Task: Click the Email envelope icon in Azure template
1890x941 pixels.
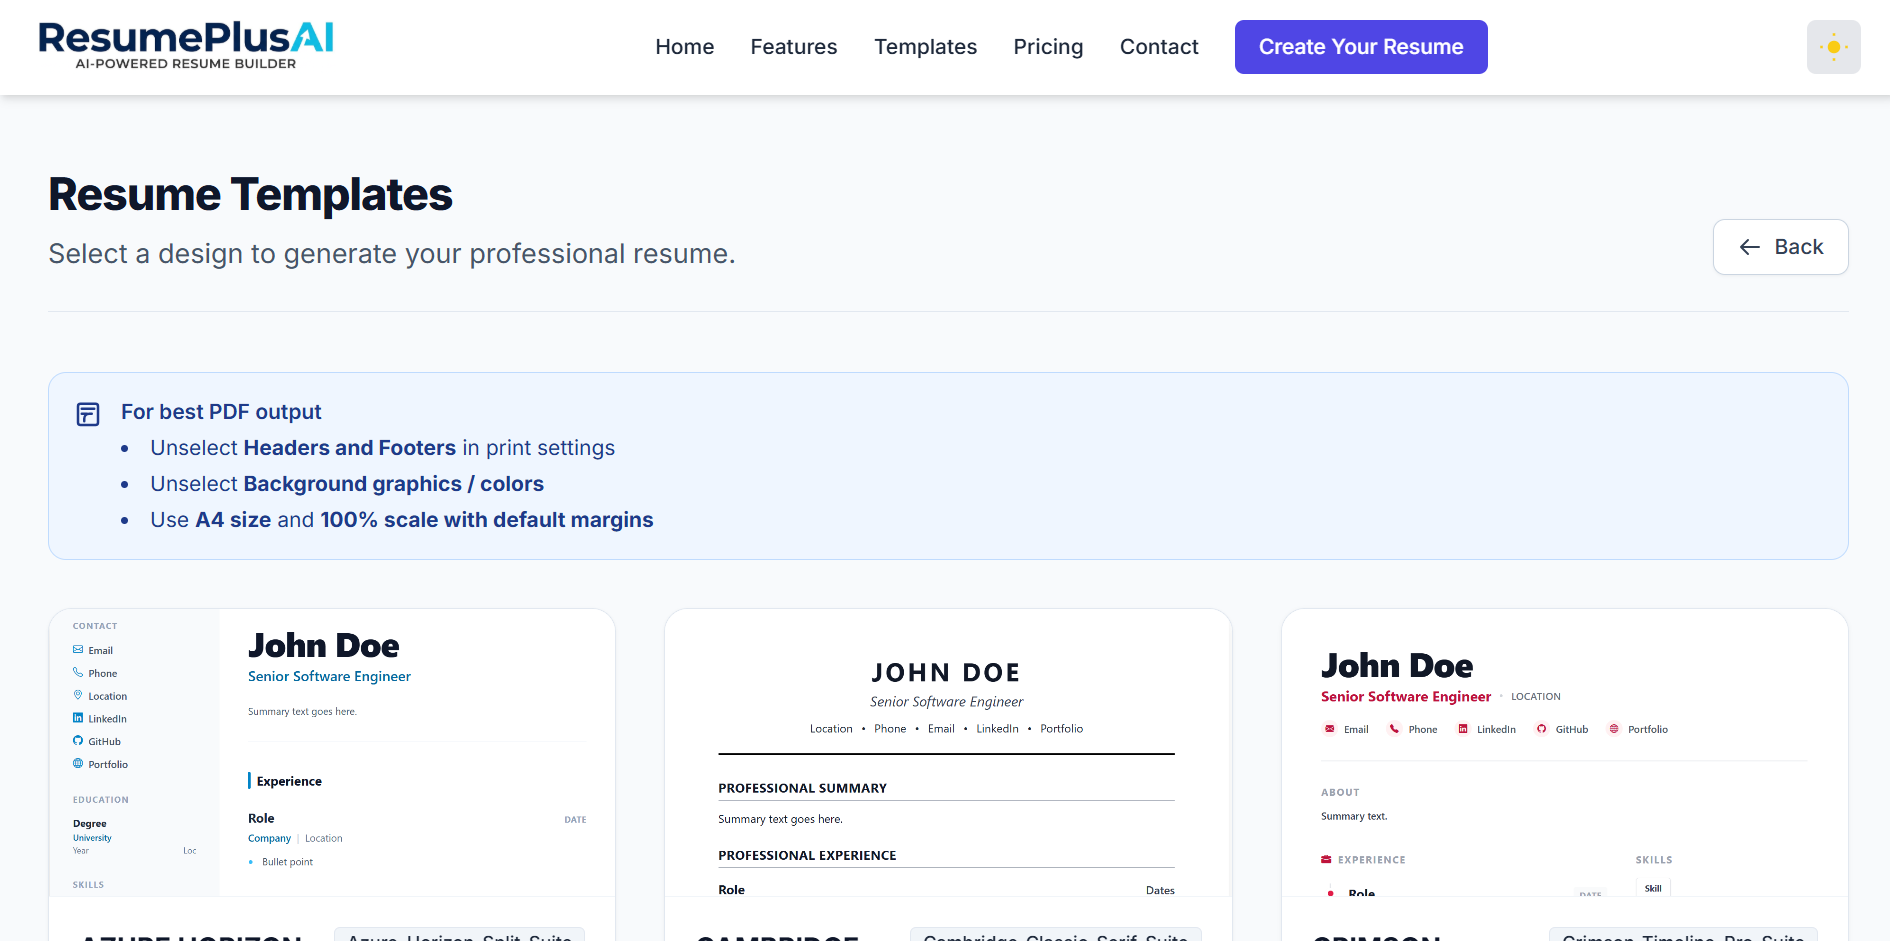Action: click(78, 650)
